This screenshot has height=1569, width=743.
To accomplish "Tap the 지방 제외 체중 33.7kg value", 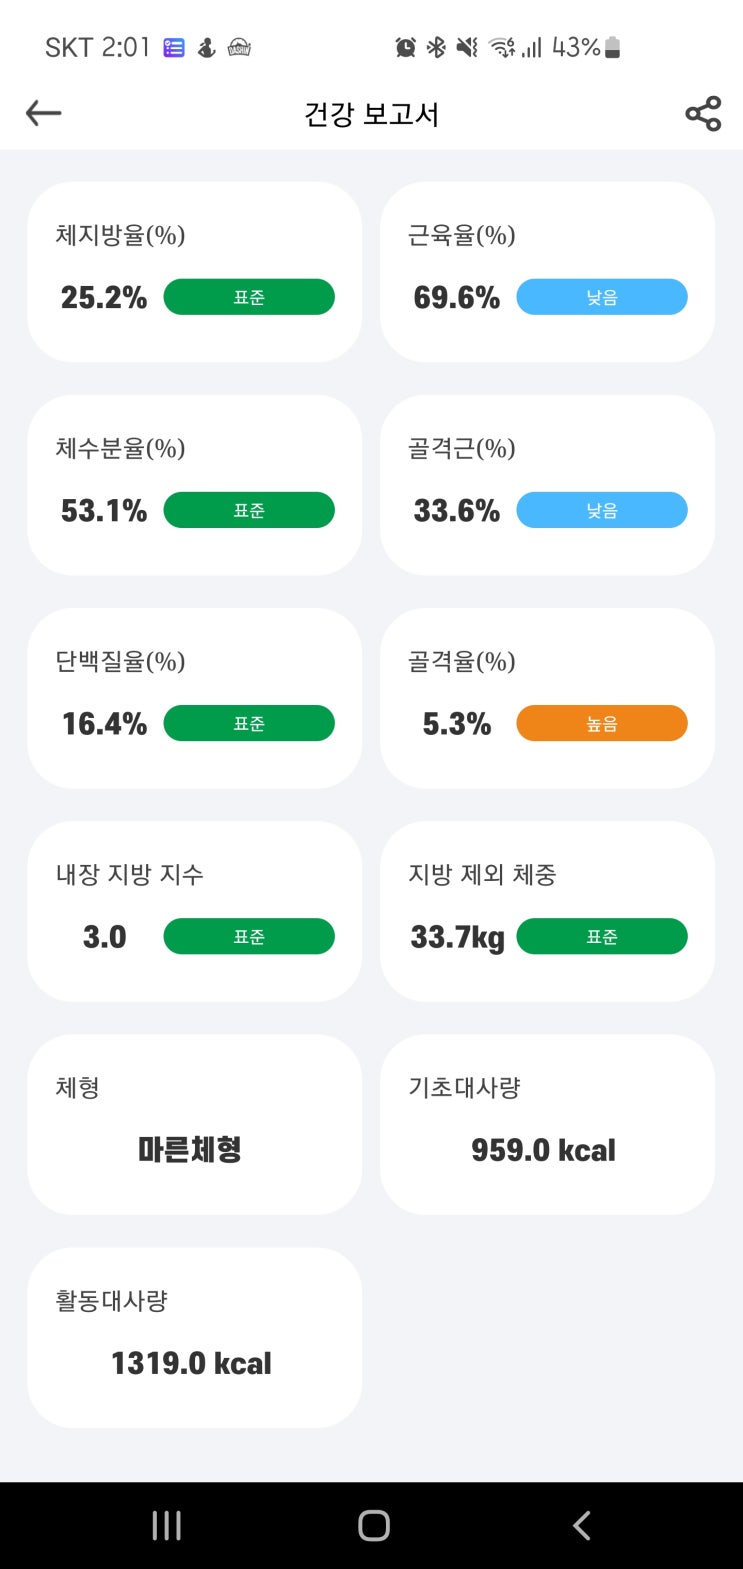I will coord(457,937).
